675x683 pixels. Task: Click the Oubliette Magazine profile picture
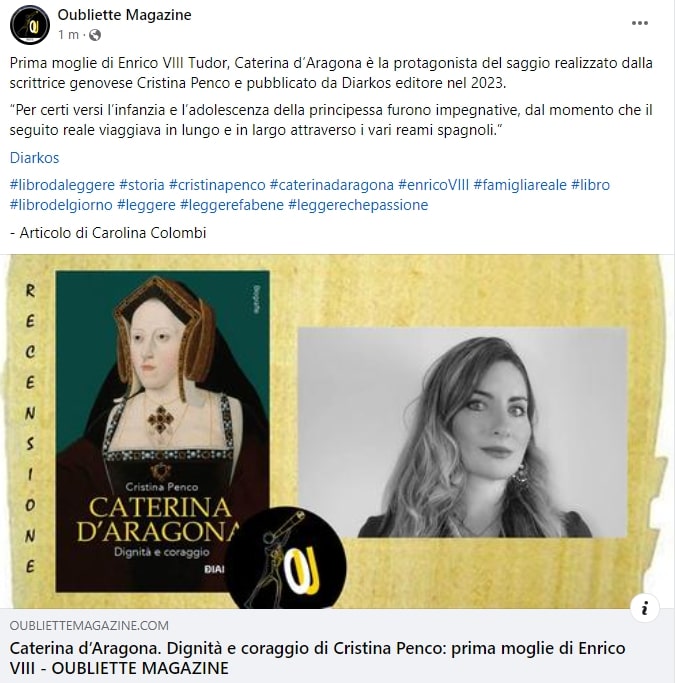(30, 25)
